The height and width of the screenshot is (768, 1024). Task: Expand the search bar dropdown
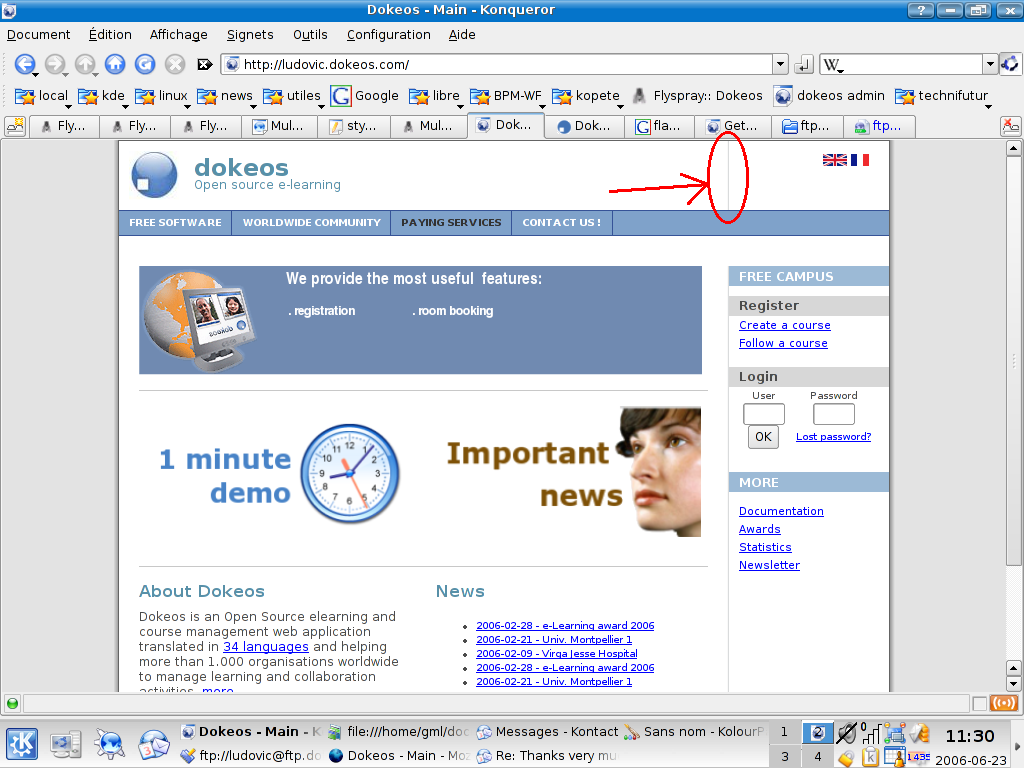click(990, 64)
